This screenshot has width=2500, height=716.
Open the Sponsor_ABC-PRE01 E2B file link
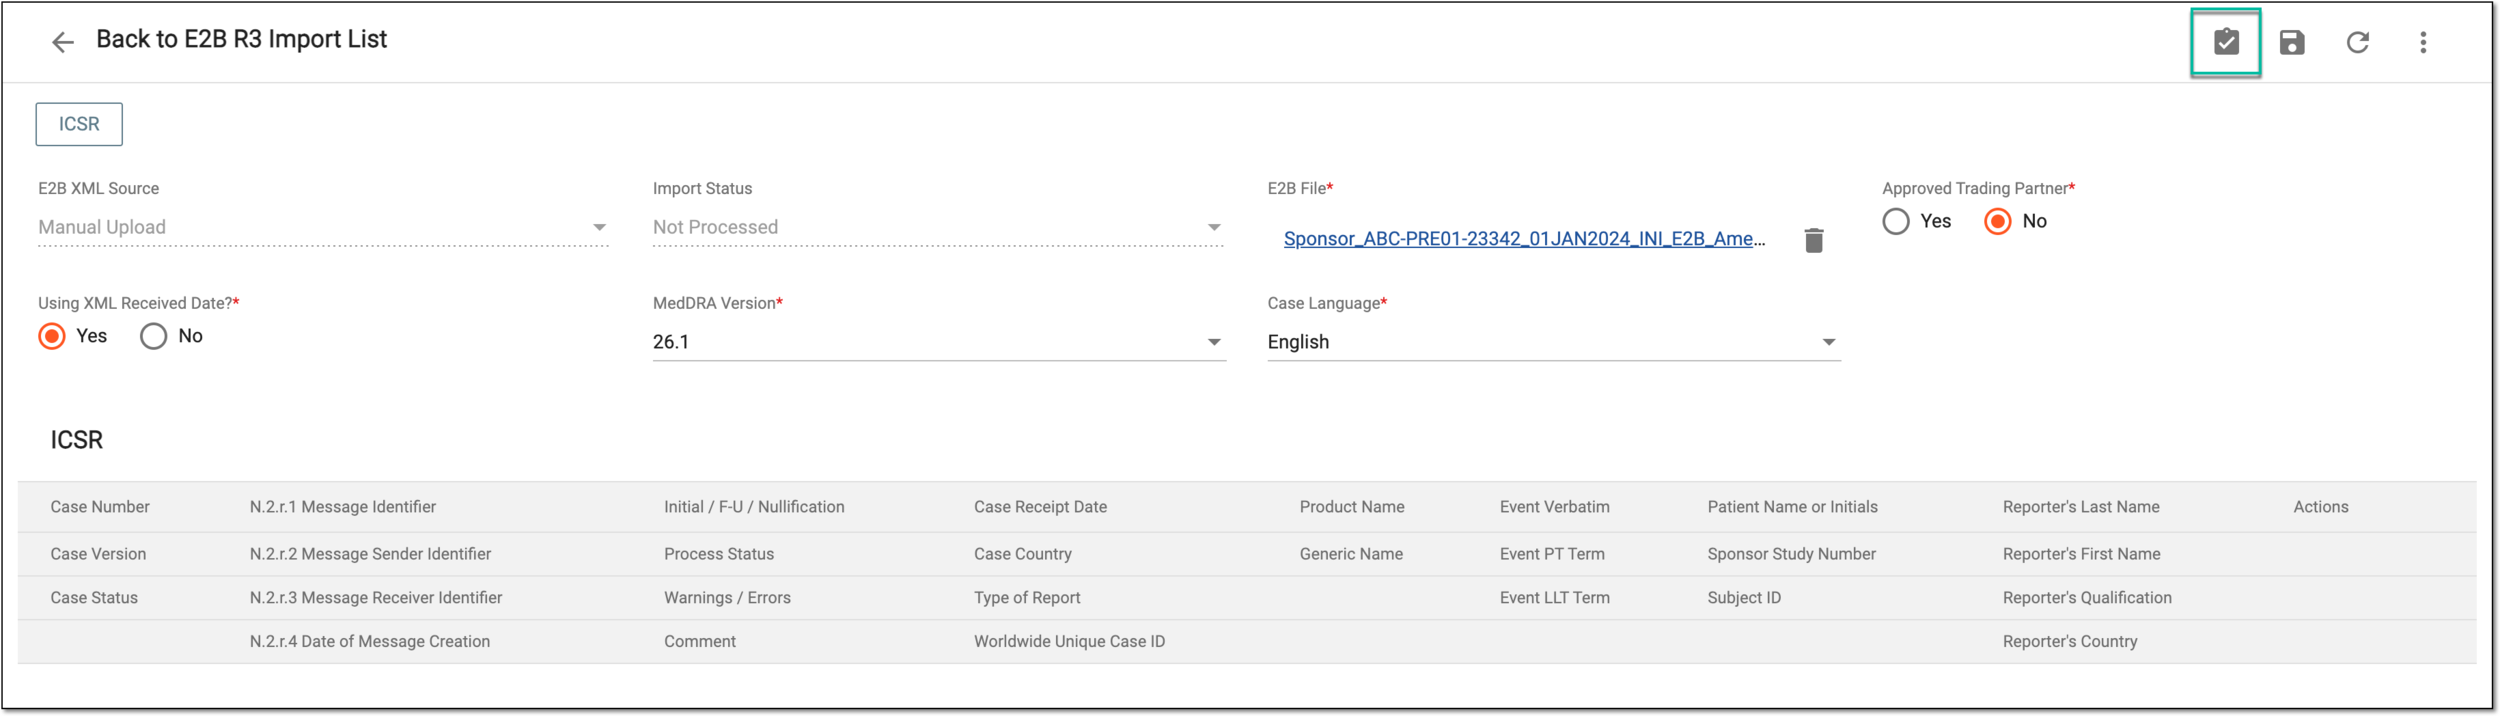click(1524, 239)
